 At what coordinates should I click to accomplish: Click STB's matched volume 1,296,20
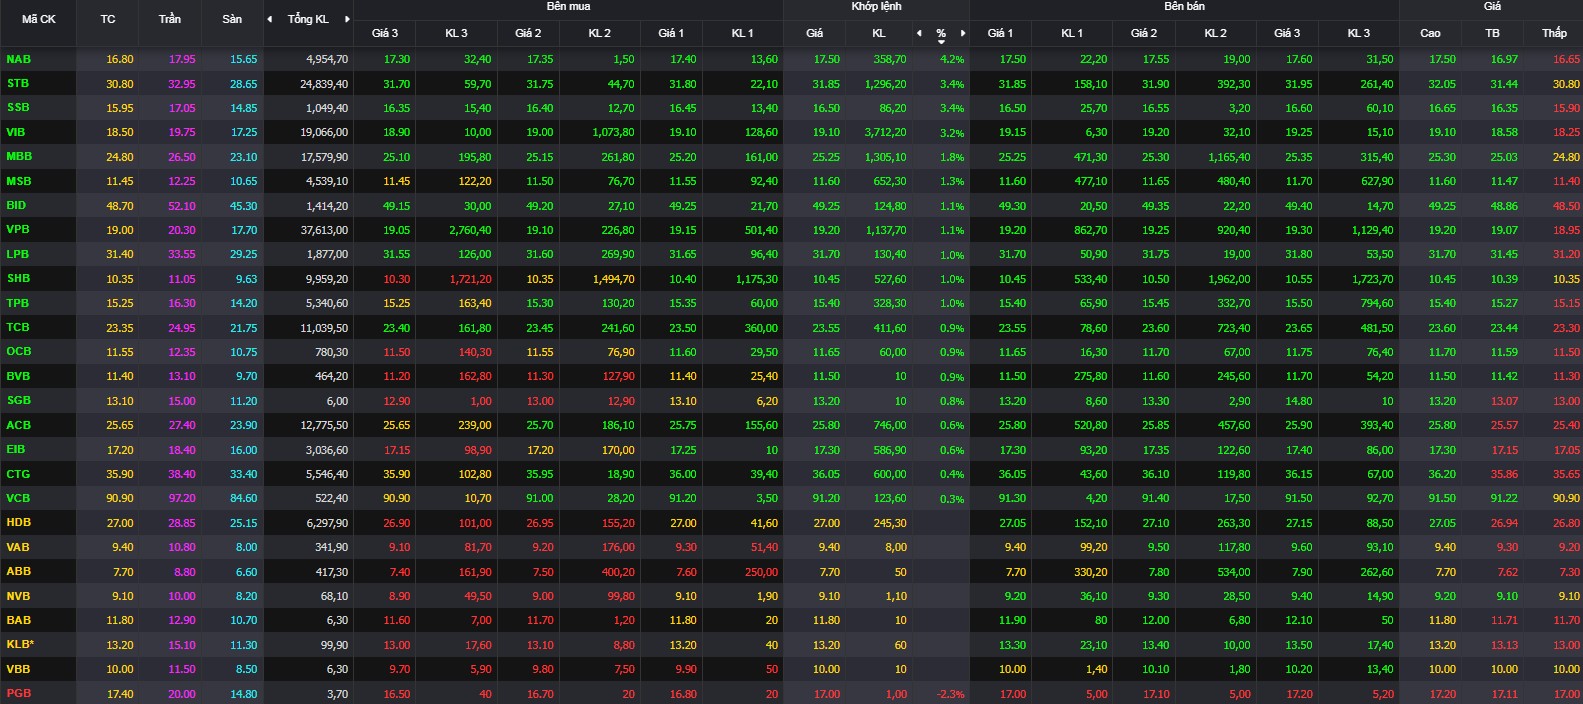coord(886,84)
